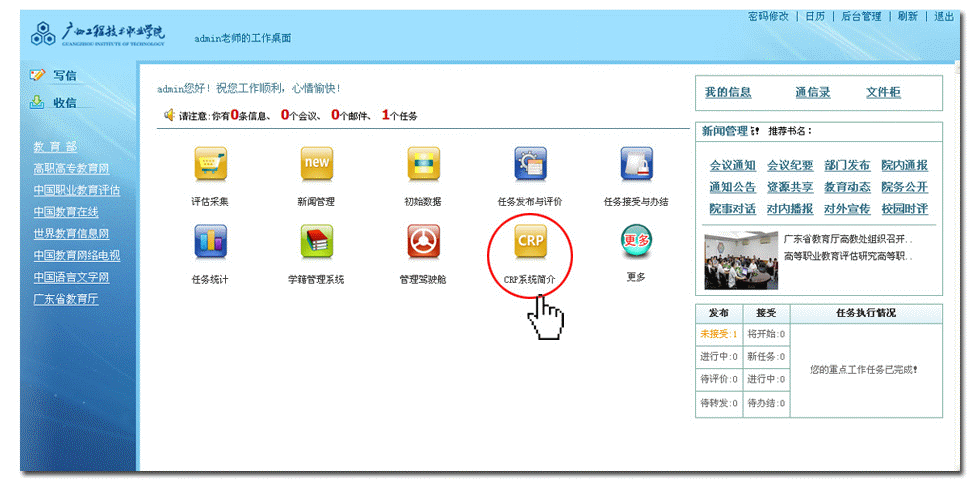Open the 初始数据 icon
The width and height of the screenshot is (980, 480).
coord(423,163)
